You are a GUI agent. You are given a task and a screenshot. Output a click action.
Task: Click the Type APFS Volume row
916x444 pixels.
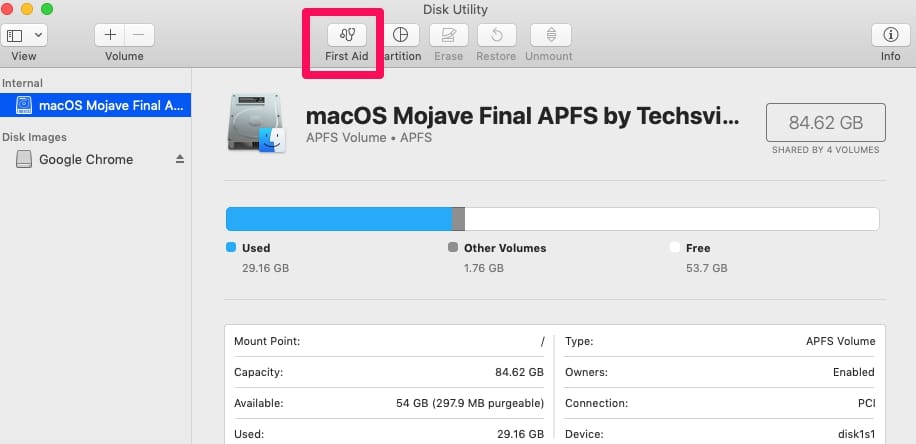[720, 341]
